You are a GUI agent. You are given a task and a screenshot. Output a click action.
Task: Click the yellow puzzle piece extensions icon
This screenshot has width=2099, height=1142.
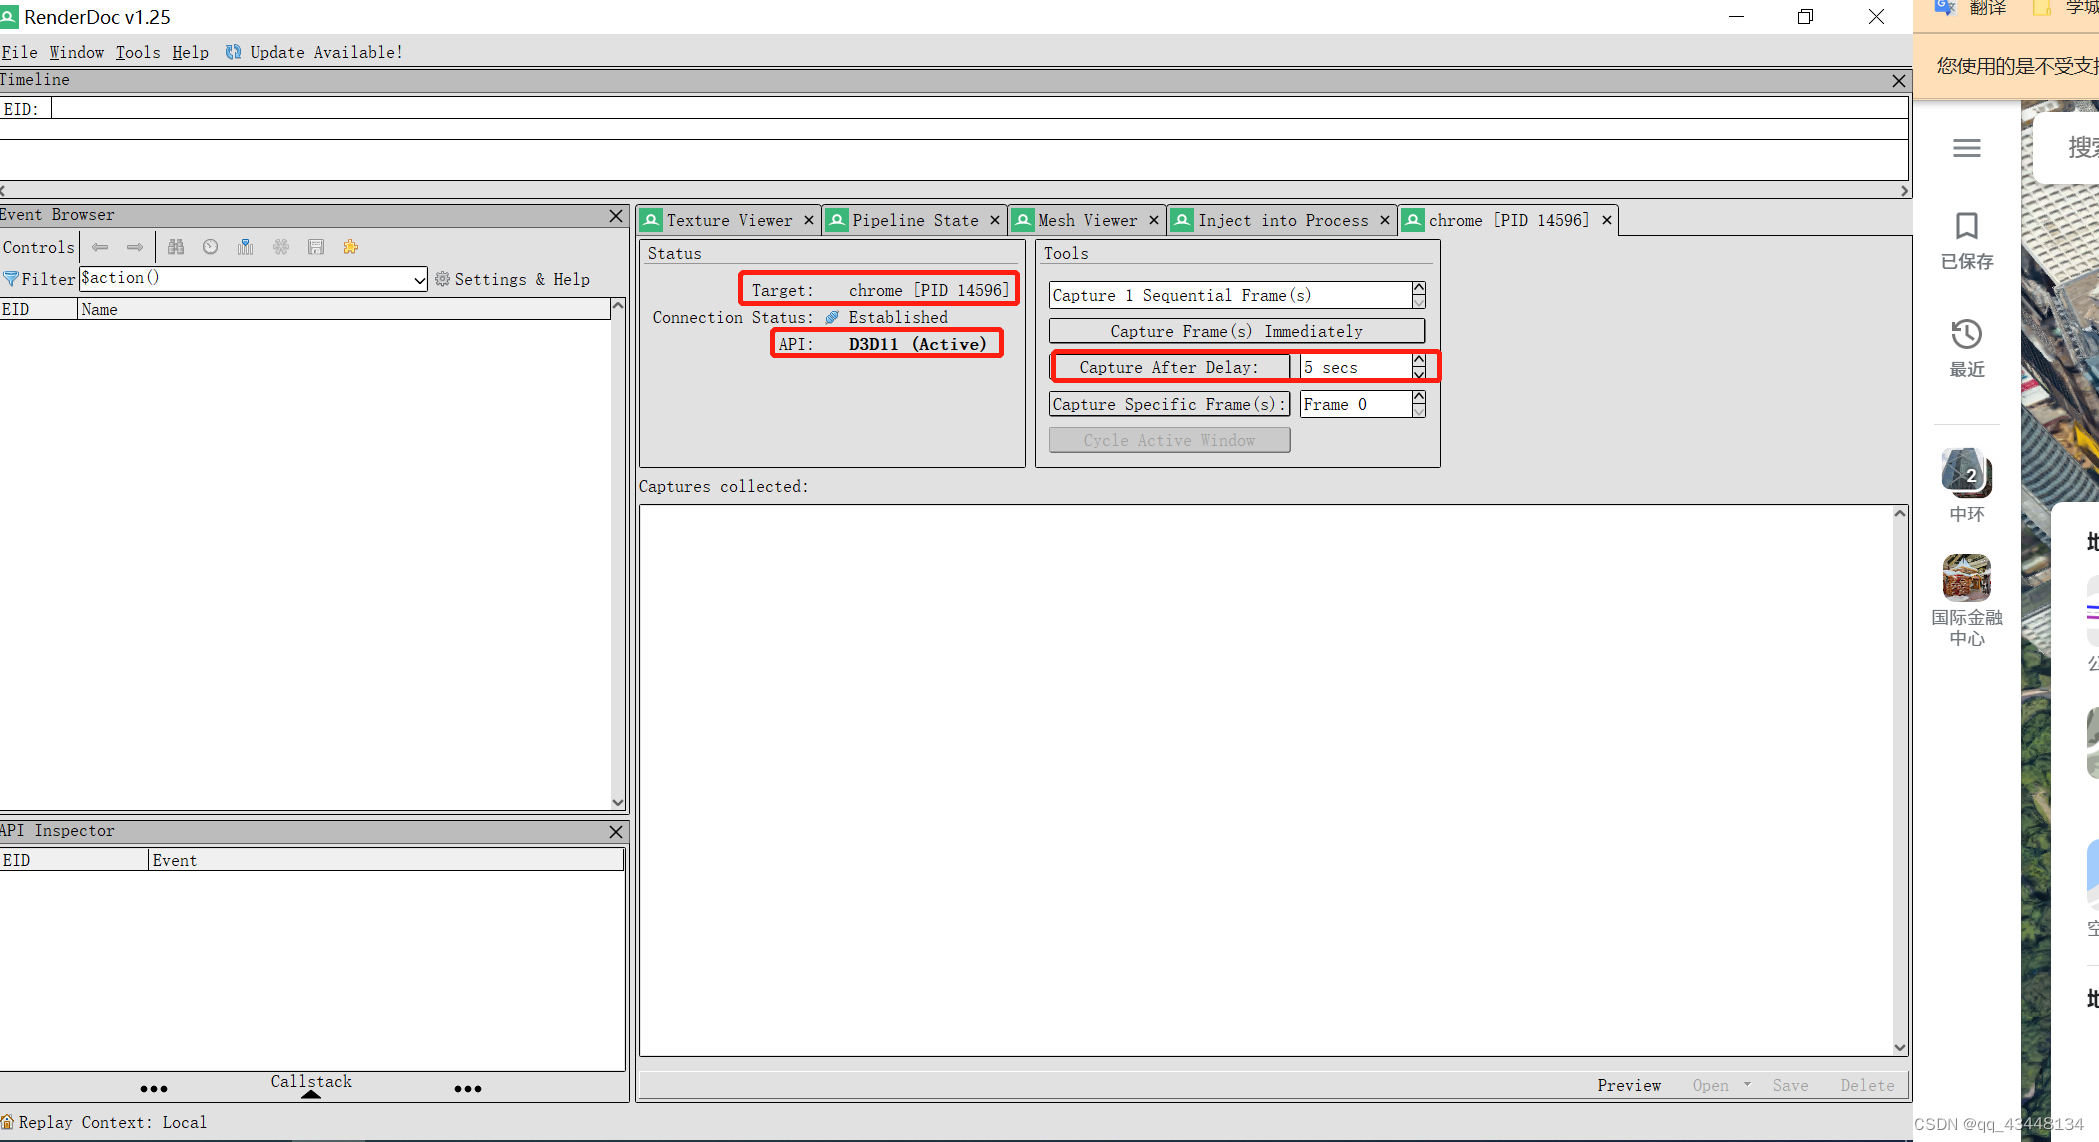point(350,247)
